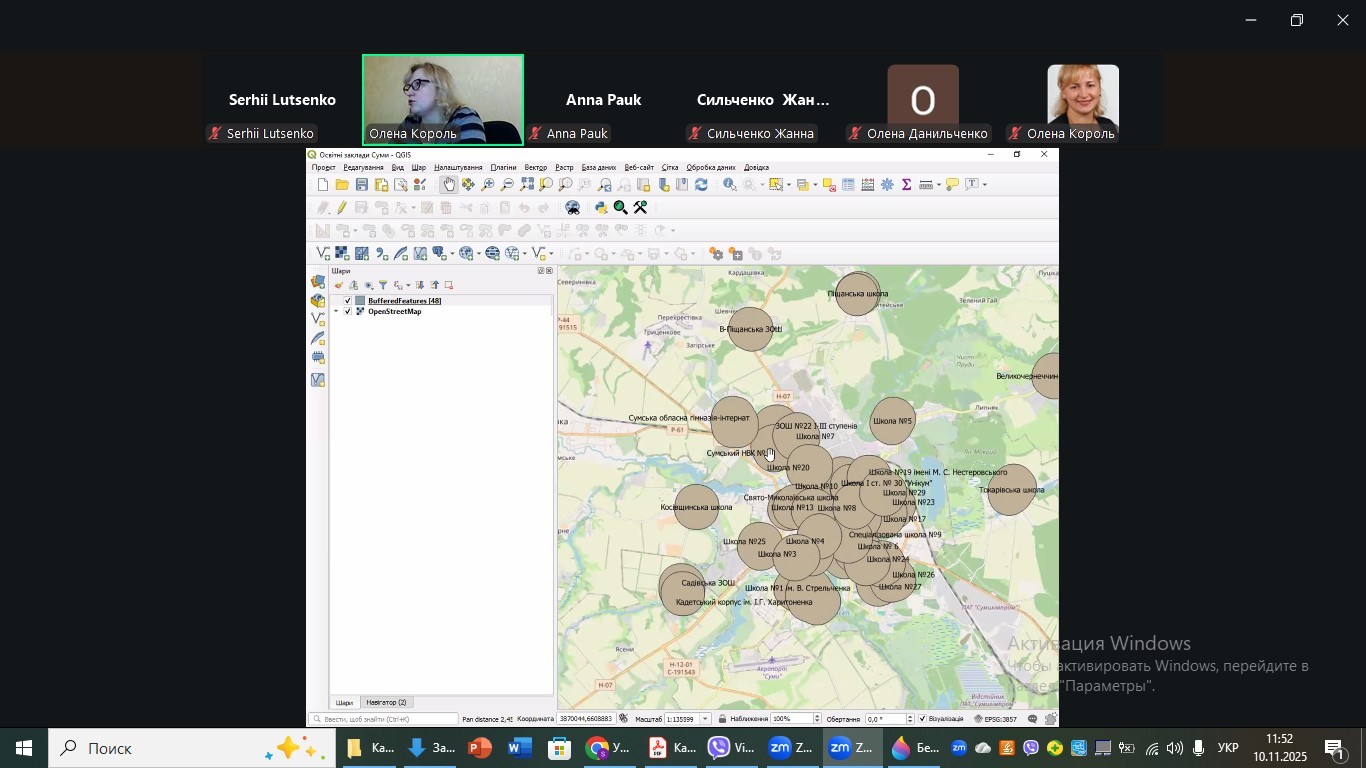Click the Identify Features tool

point(730,184)
